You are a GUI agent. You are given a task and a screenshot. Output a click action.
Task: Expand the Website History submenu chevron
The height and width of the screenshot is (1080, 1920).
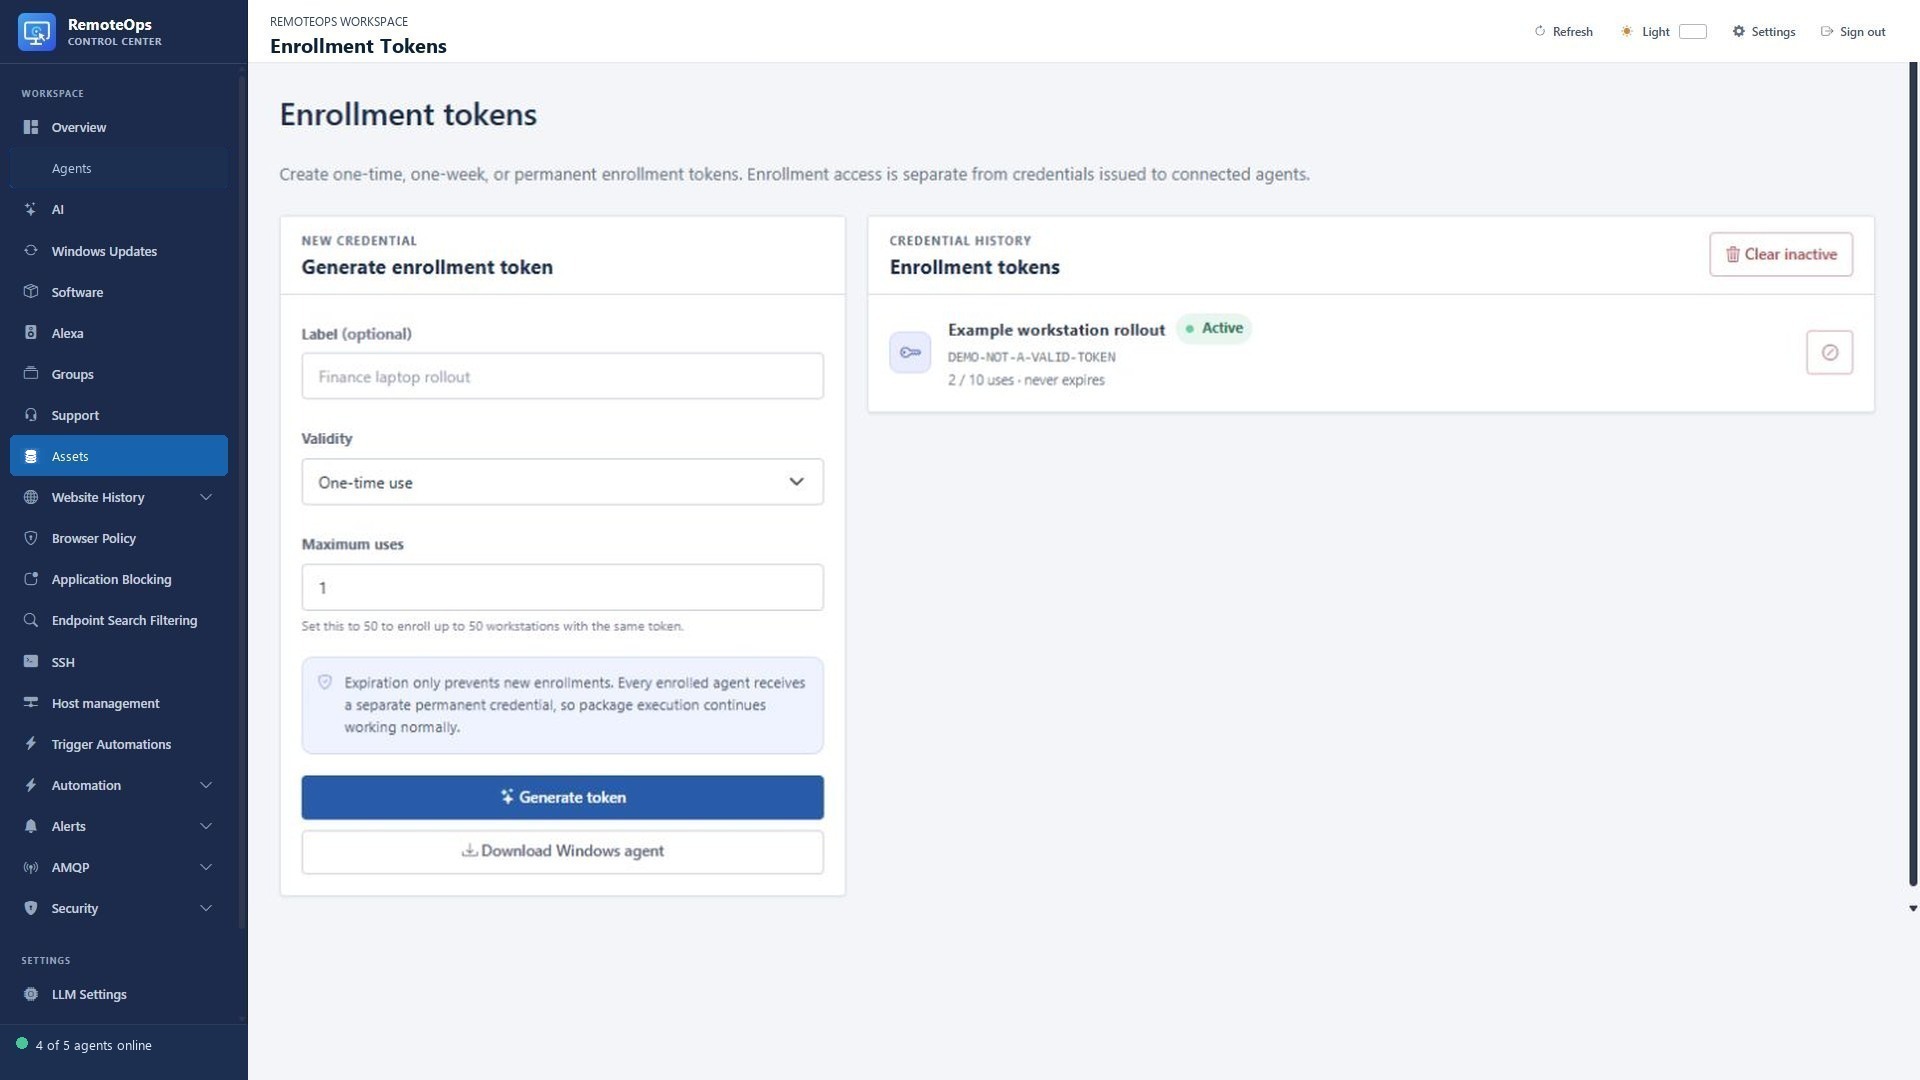206,497
